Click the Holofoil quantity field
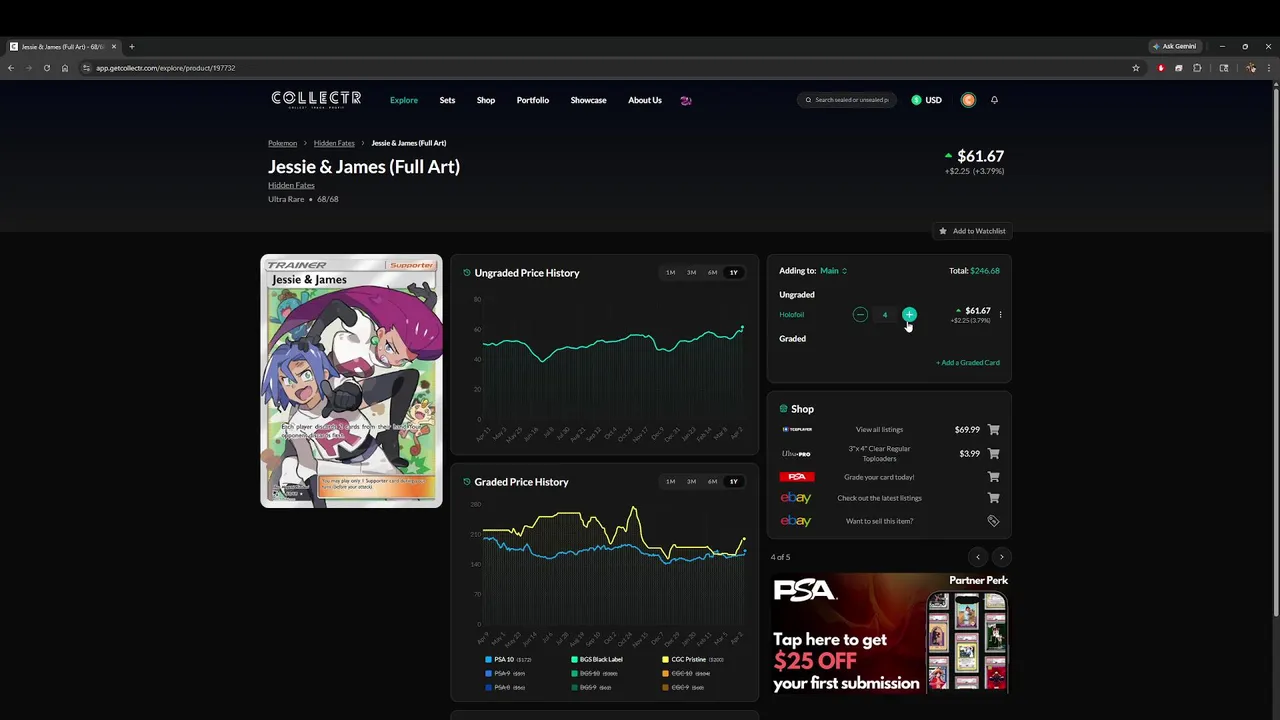This screenshot has width=1280, height=720. tap(885, 315)
